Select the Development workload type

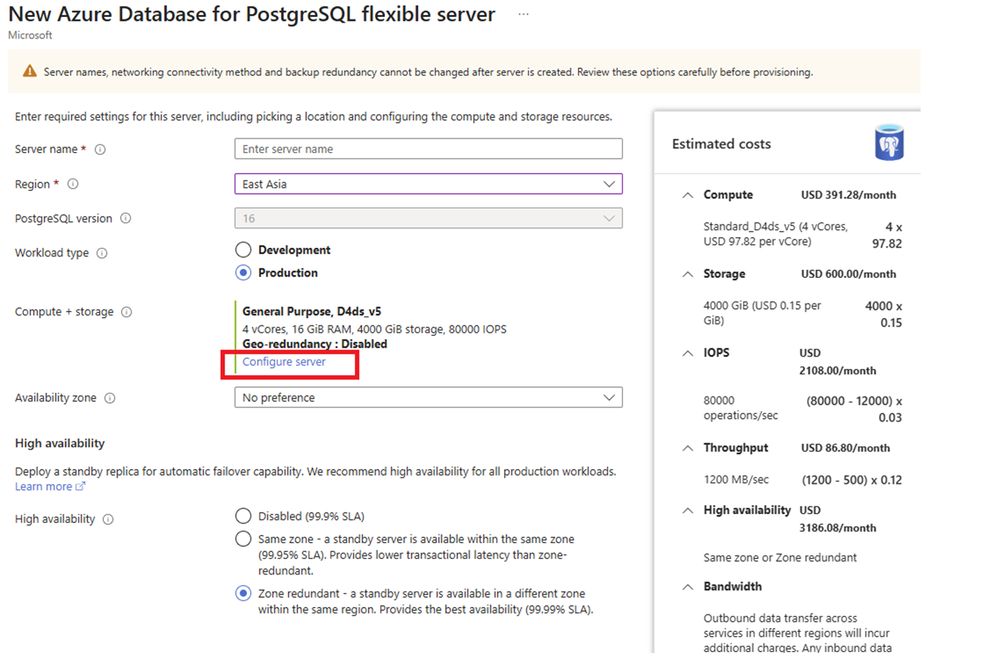243,249
